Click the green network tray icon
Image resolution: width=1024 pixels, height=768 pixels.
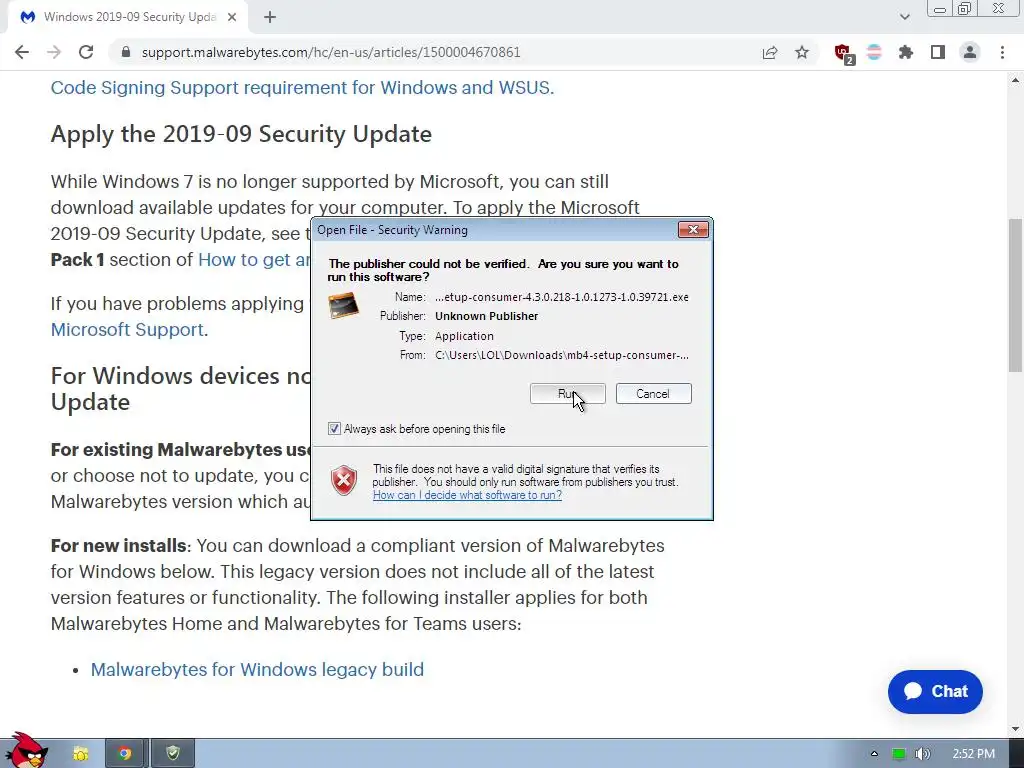(x=899, y=754)
